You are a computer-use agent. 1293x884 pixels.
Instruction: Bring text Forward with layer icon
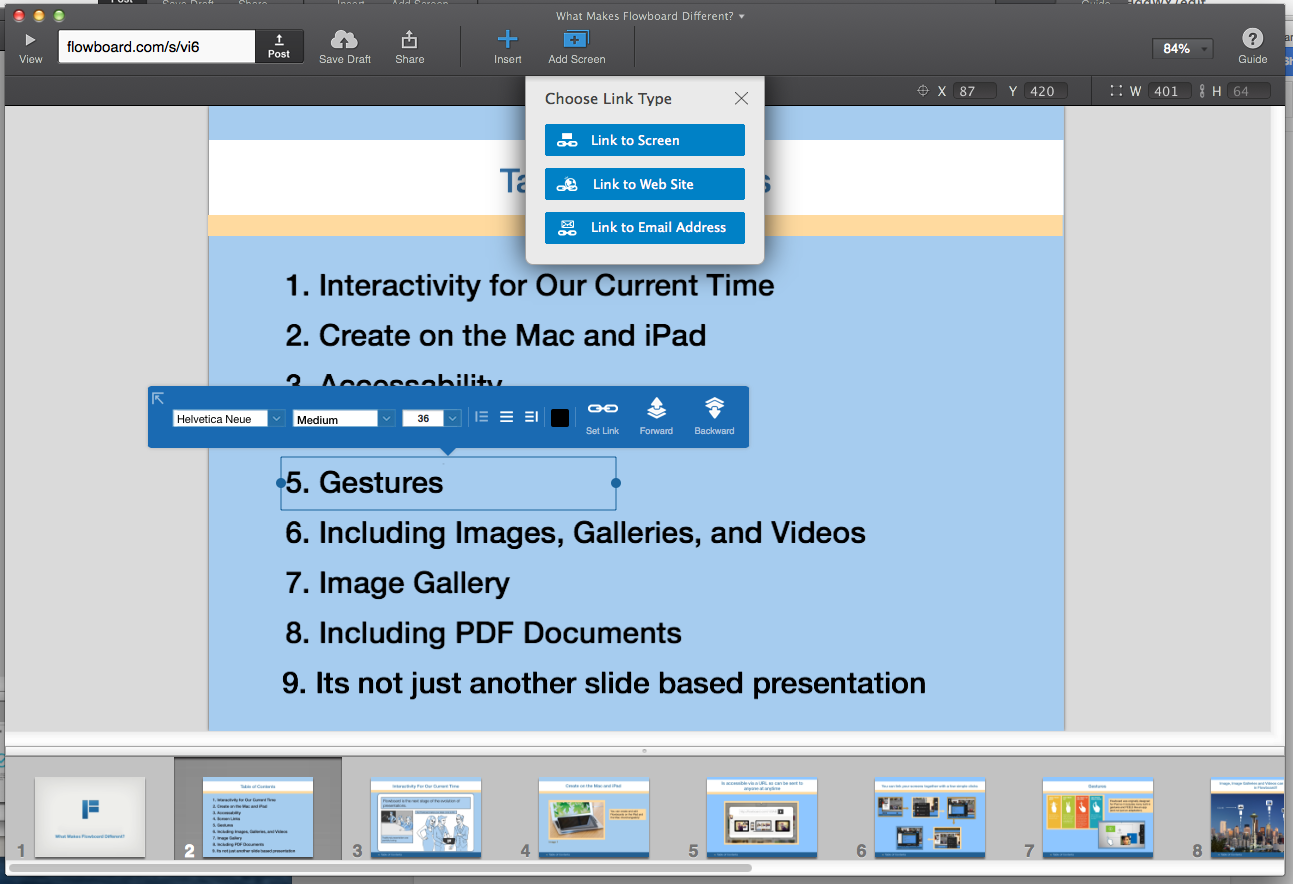[656, 408]
